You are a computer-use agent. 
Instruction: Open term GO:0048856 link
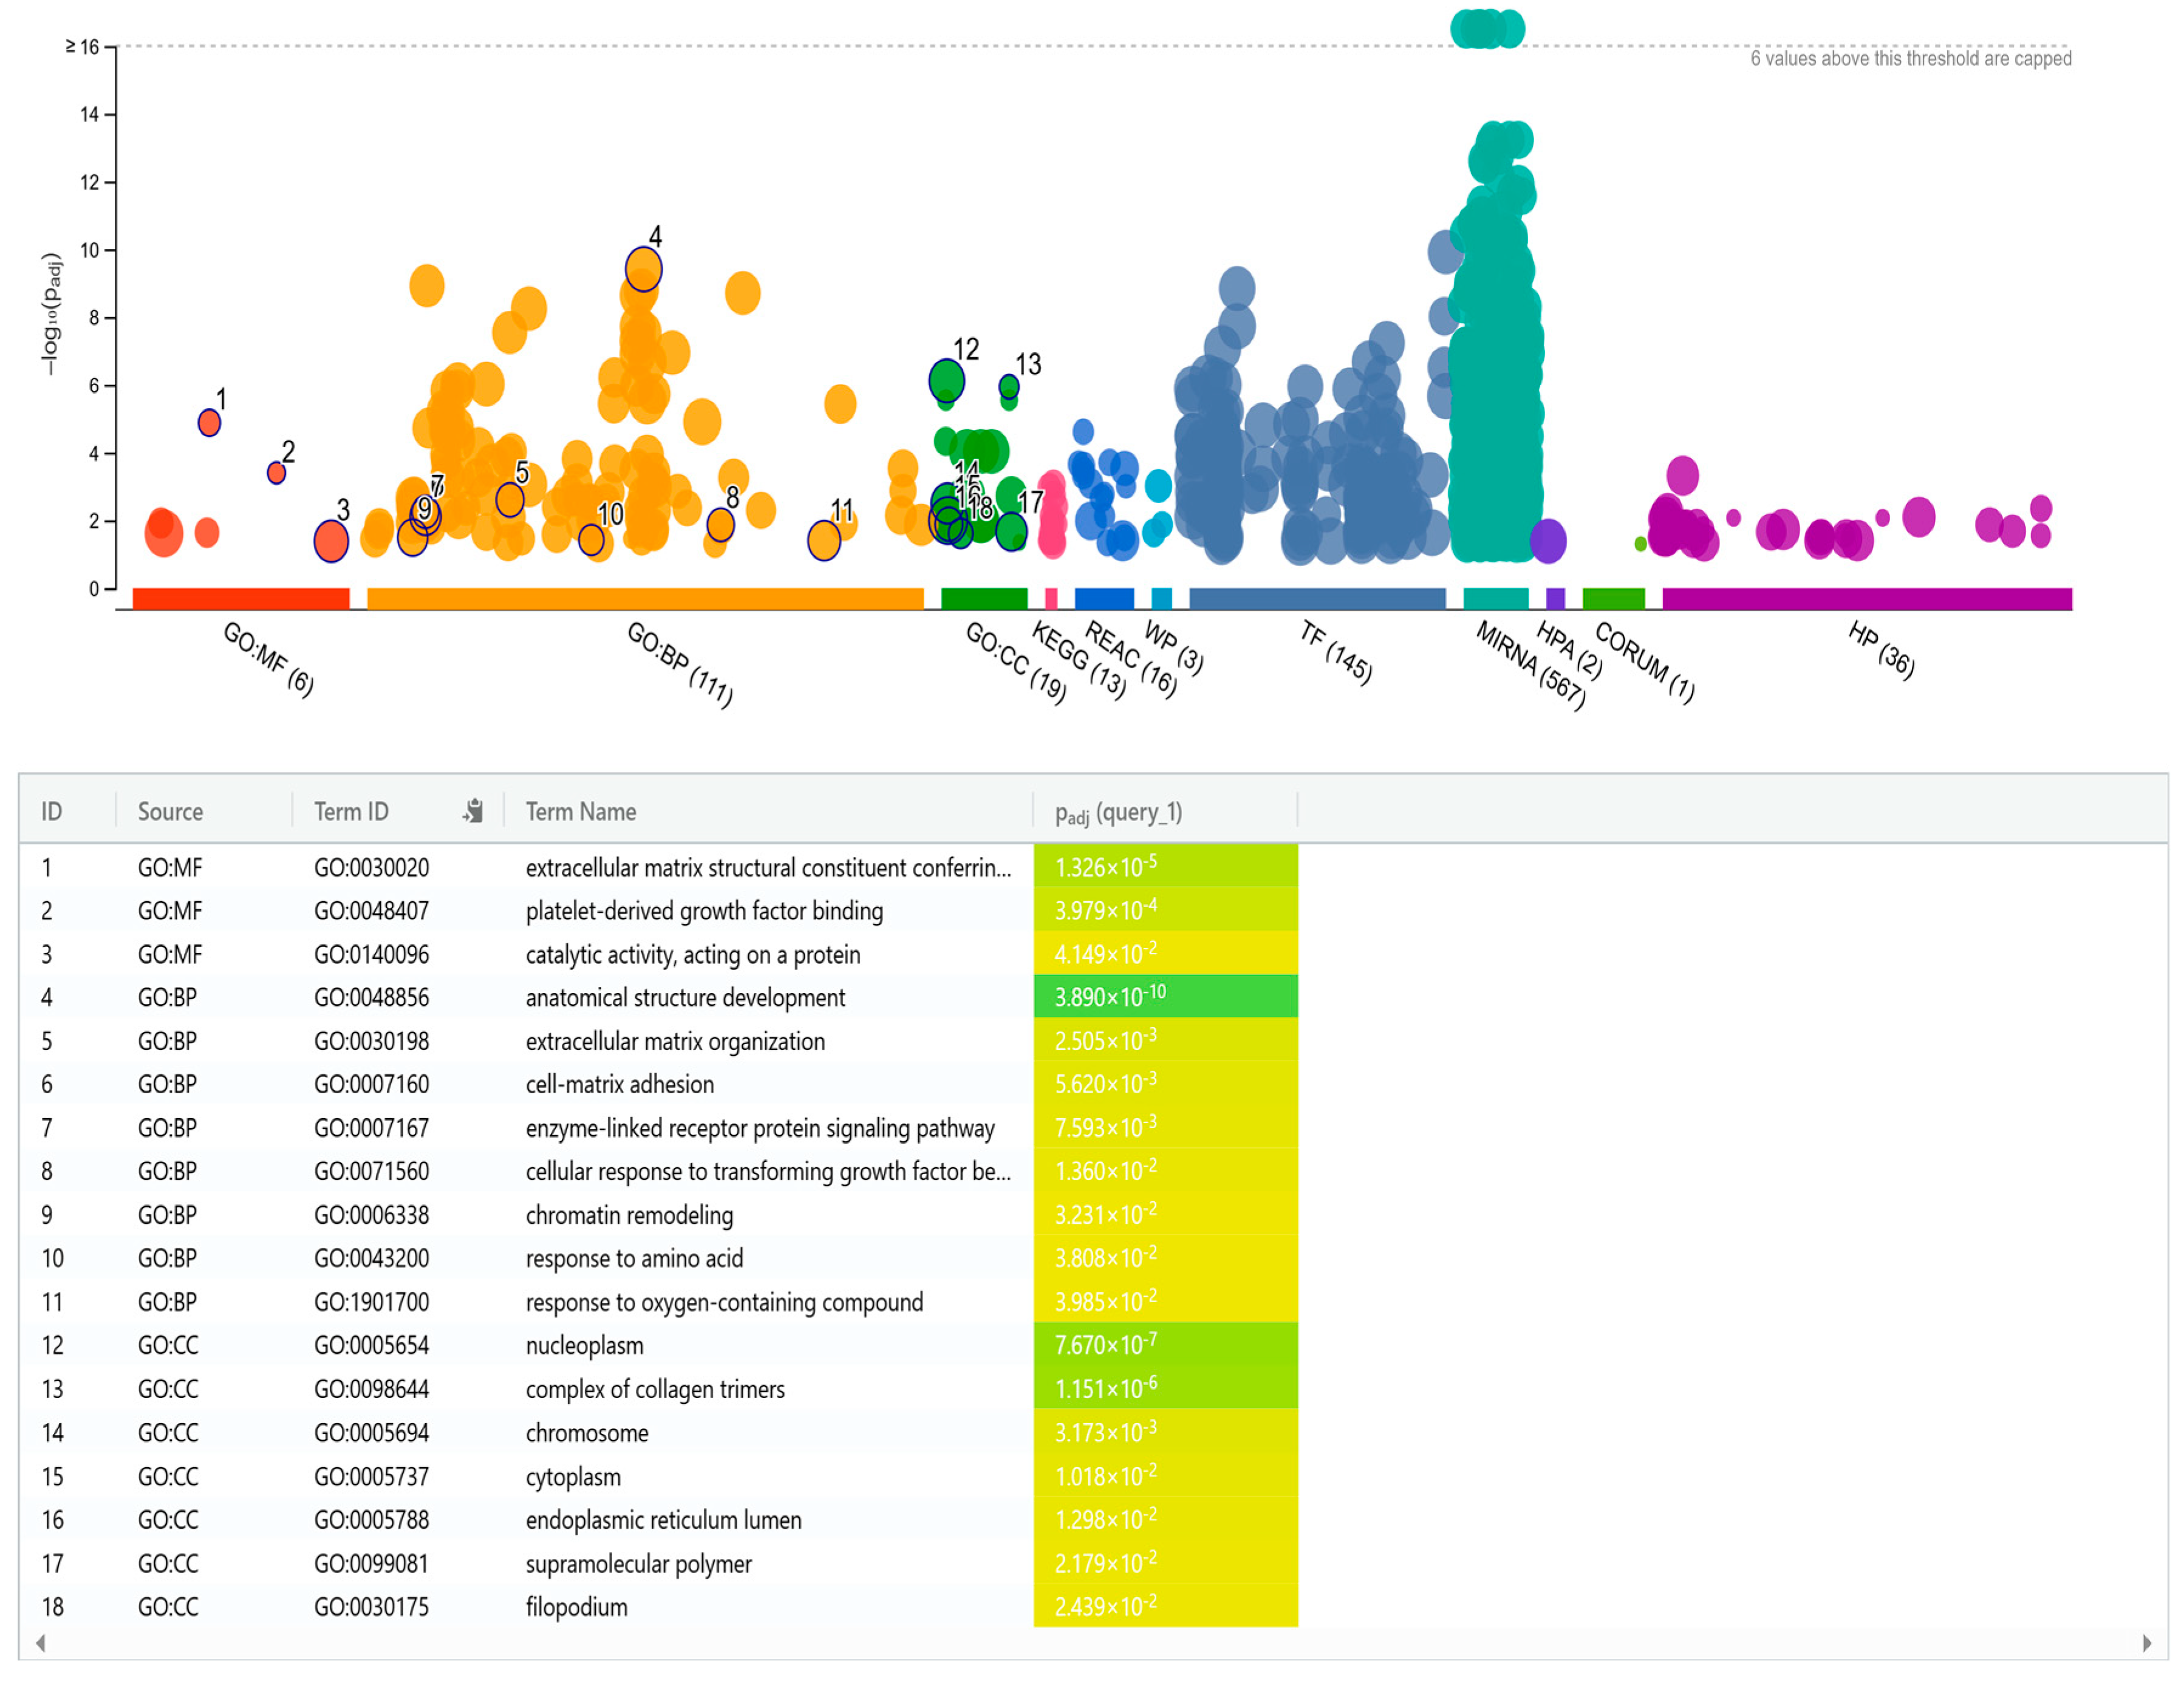pyautogui.click(x=371, y=998)
